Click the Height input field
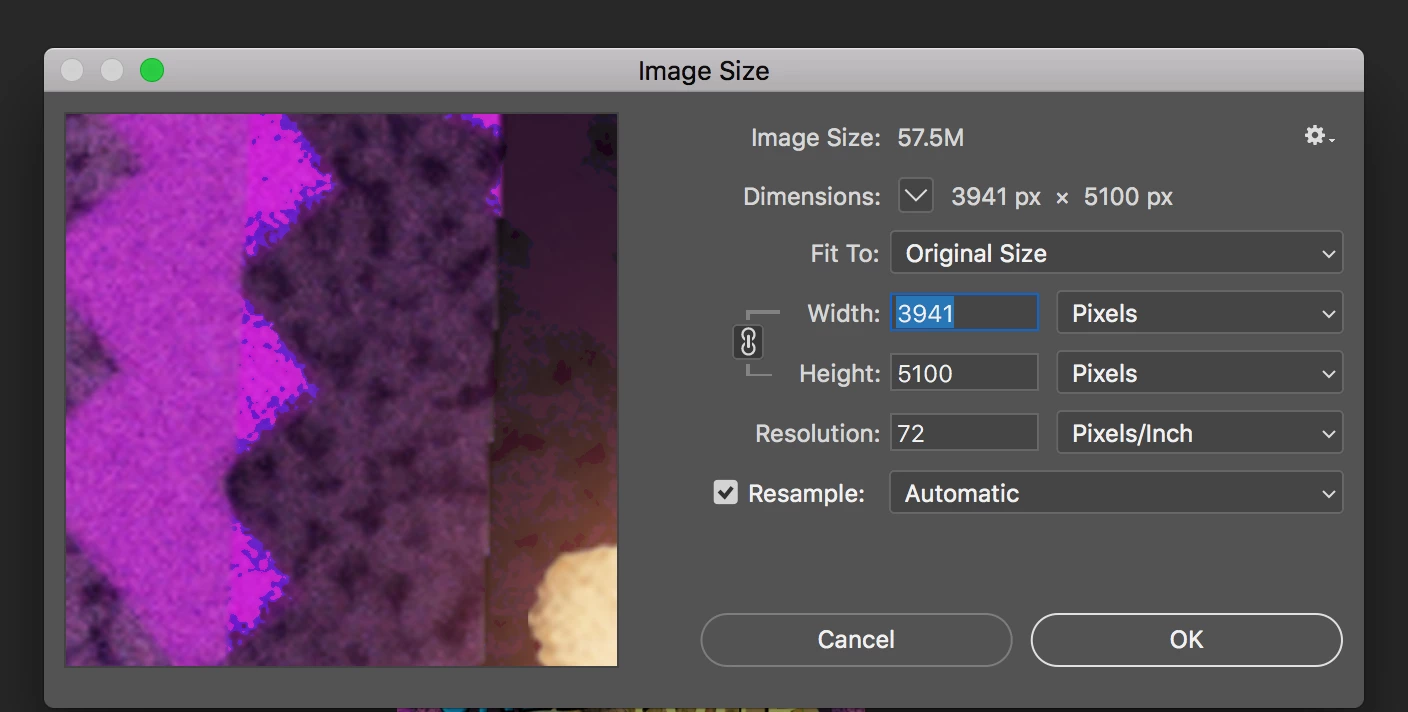This screenshot has width=1408, height=712. pyautogui.click(x=964, y=373)
